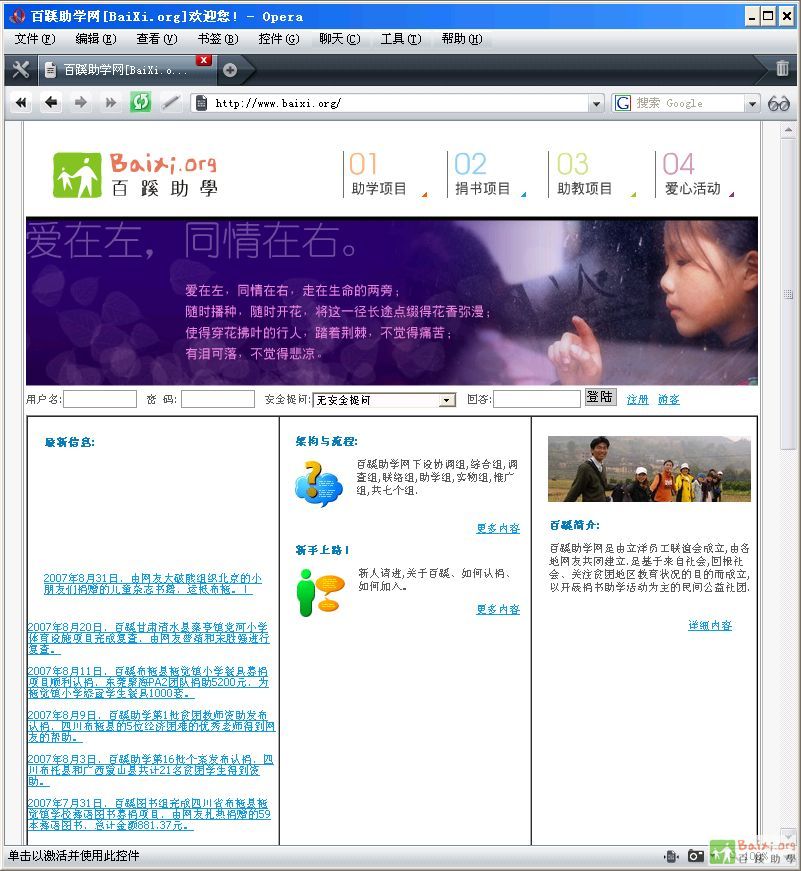Open the closed tabs trash icon
This screenshot has width=801, height=871.
[782, 69]
